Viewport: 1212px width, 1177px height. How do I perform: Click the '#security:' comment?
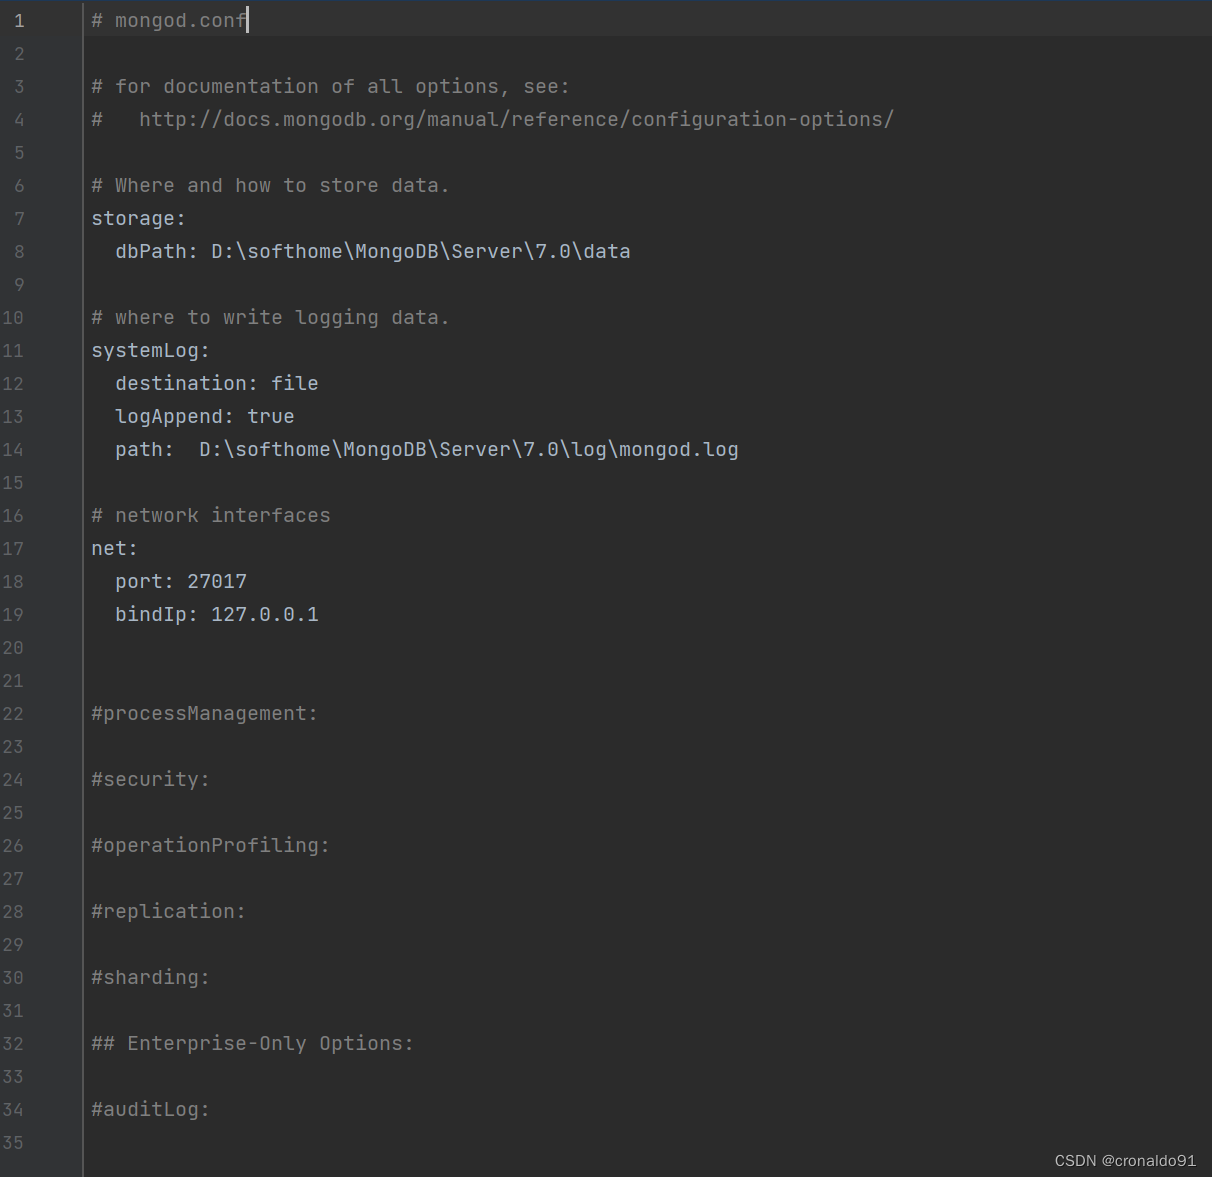[150, 780]
